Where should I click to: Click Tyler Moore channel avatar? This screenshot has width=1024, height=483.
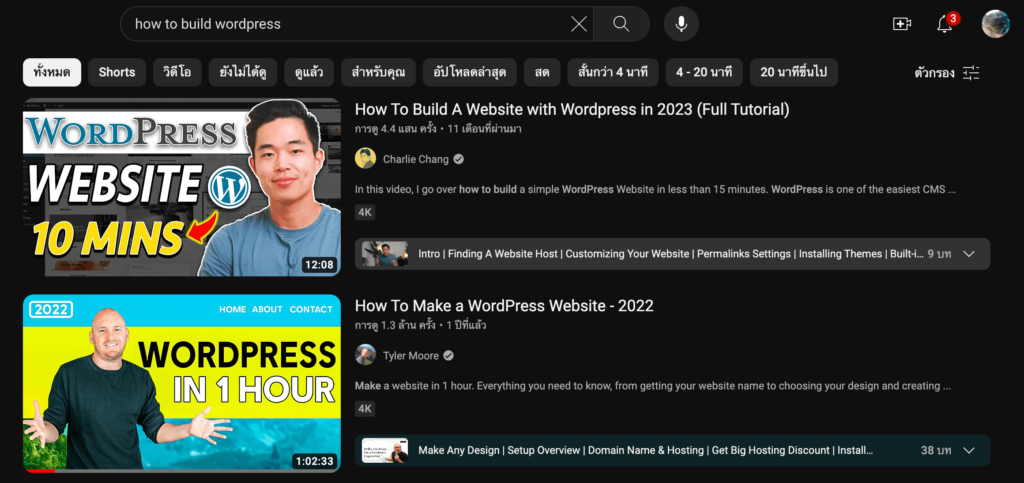(x=366, y=355)
